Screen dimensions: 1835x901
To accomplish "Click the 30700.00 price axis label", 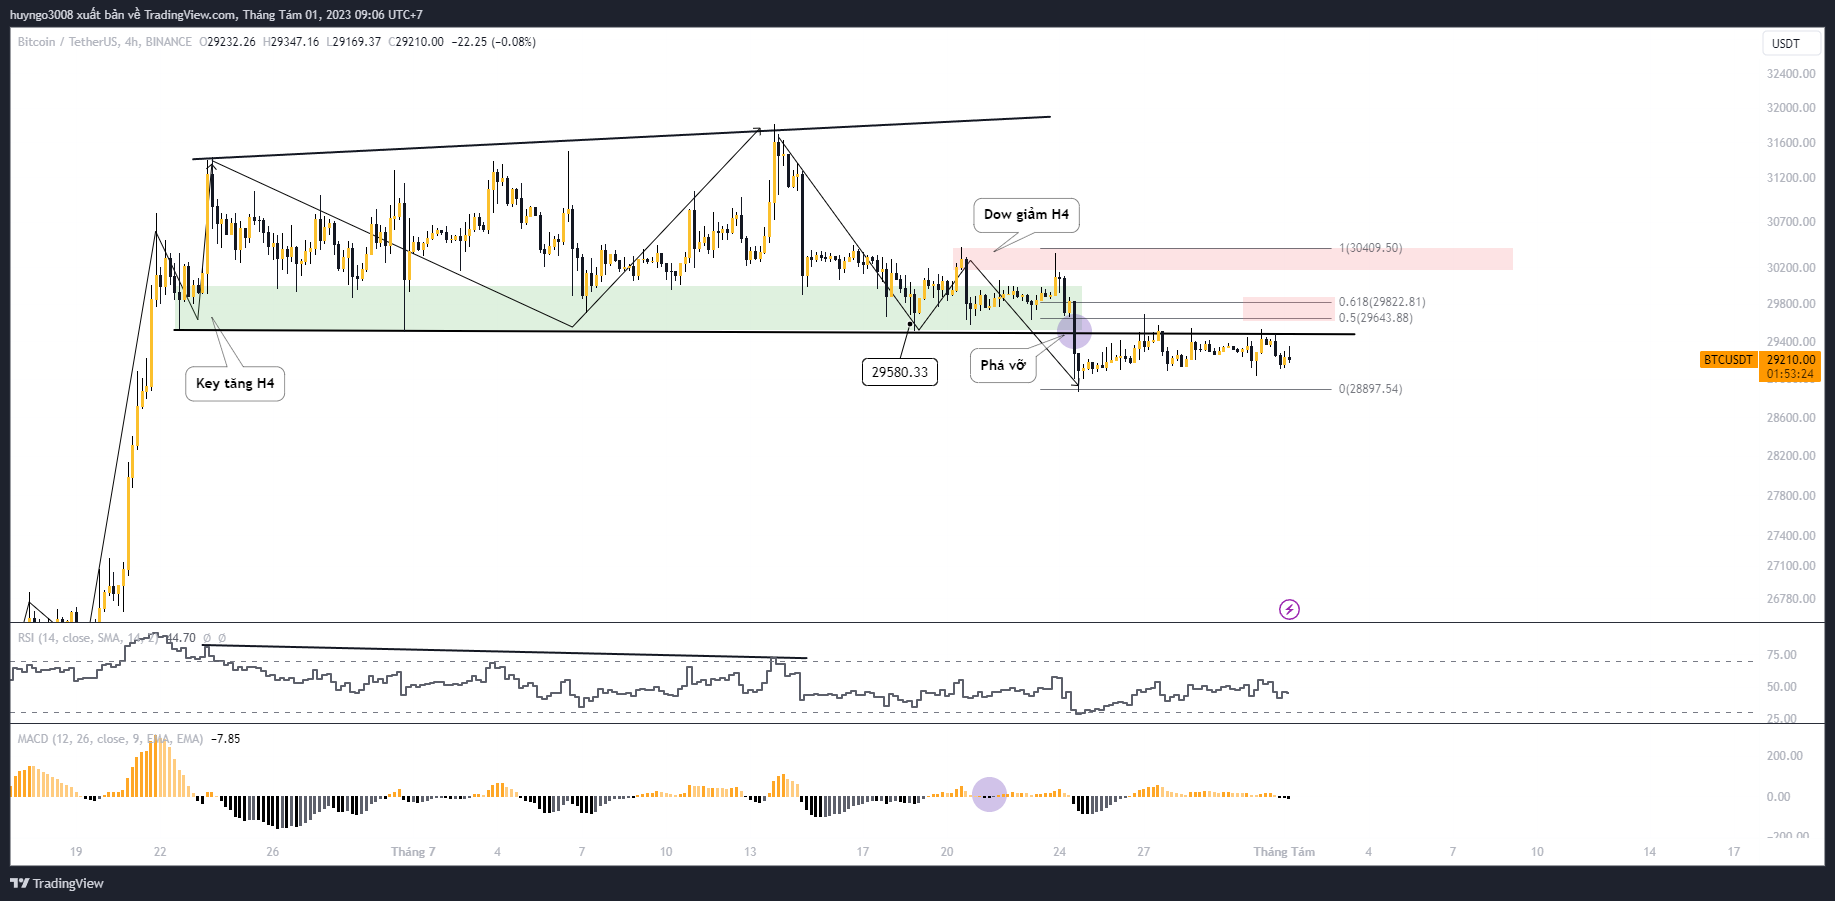I will (1791, 222).
